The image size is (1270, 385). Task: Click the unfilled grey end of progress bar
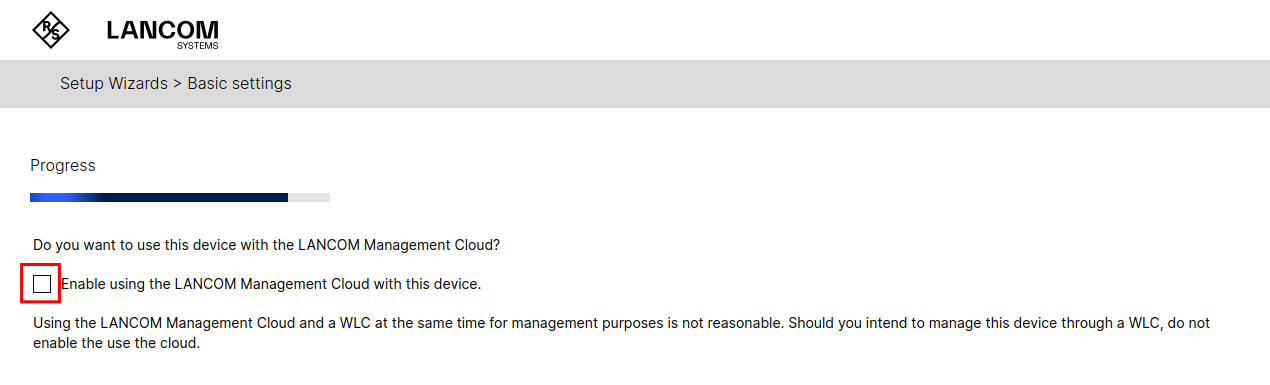click(x=309, y=198)
